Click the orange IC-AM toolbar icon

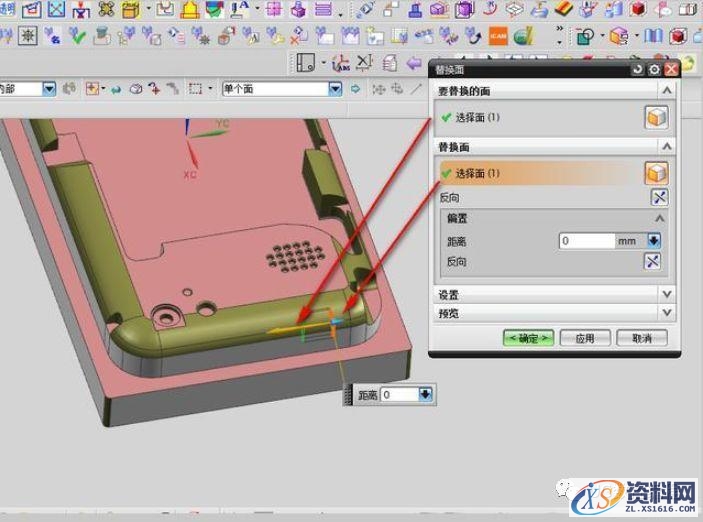(x=497, y=36)
